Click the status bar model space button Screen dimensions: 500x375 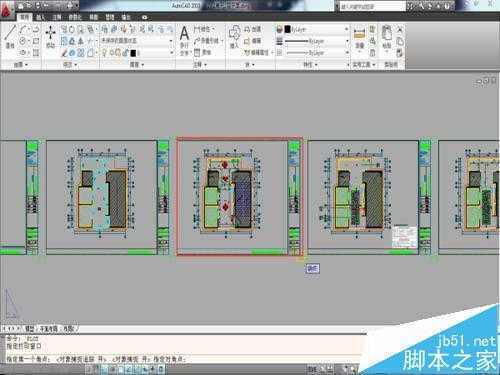pyautogui.click(x=312, y=369)
